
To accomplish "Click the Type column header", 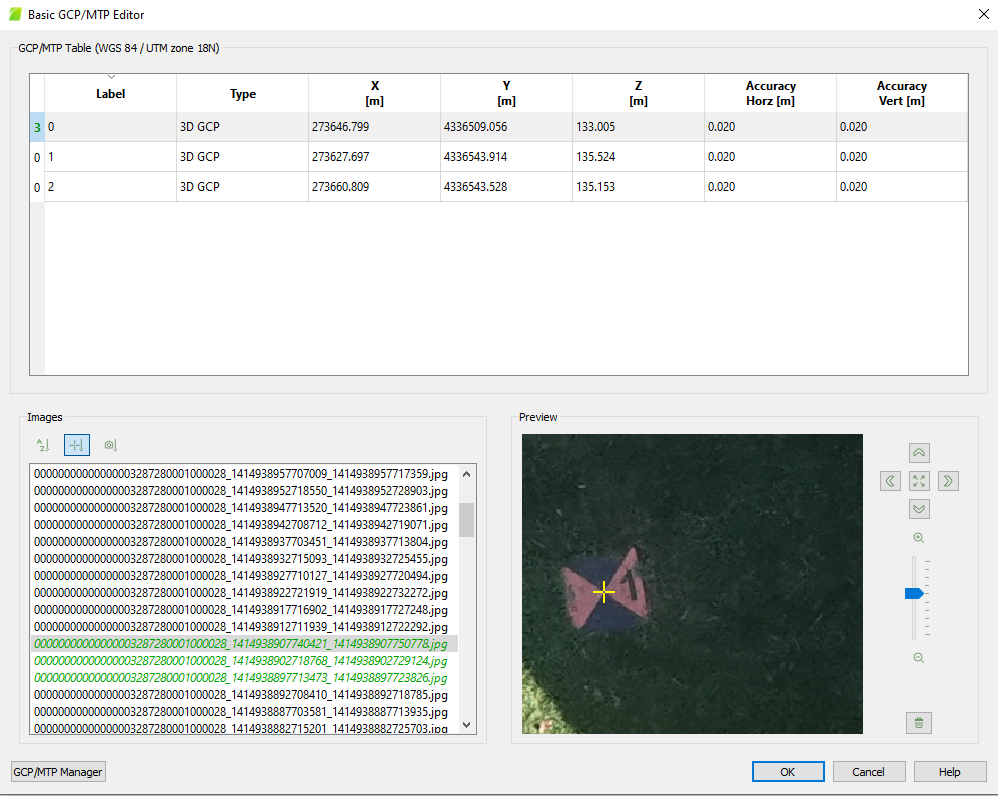I will (243, 94).
